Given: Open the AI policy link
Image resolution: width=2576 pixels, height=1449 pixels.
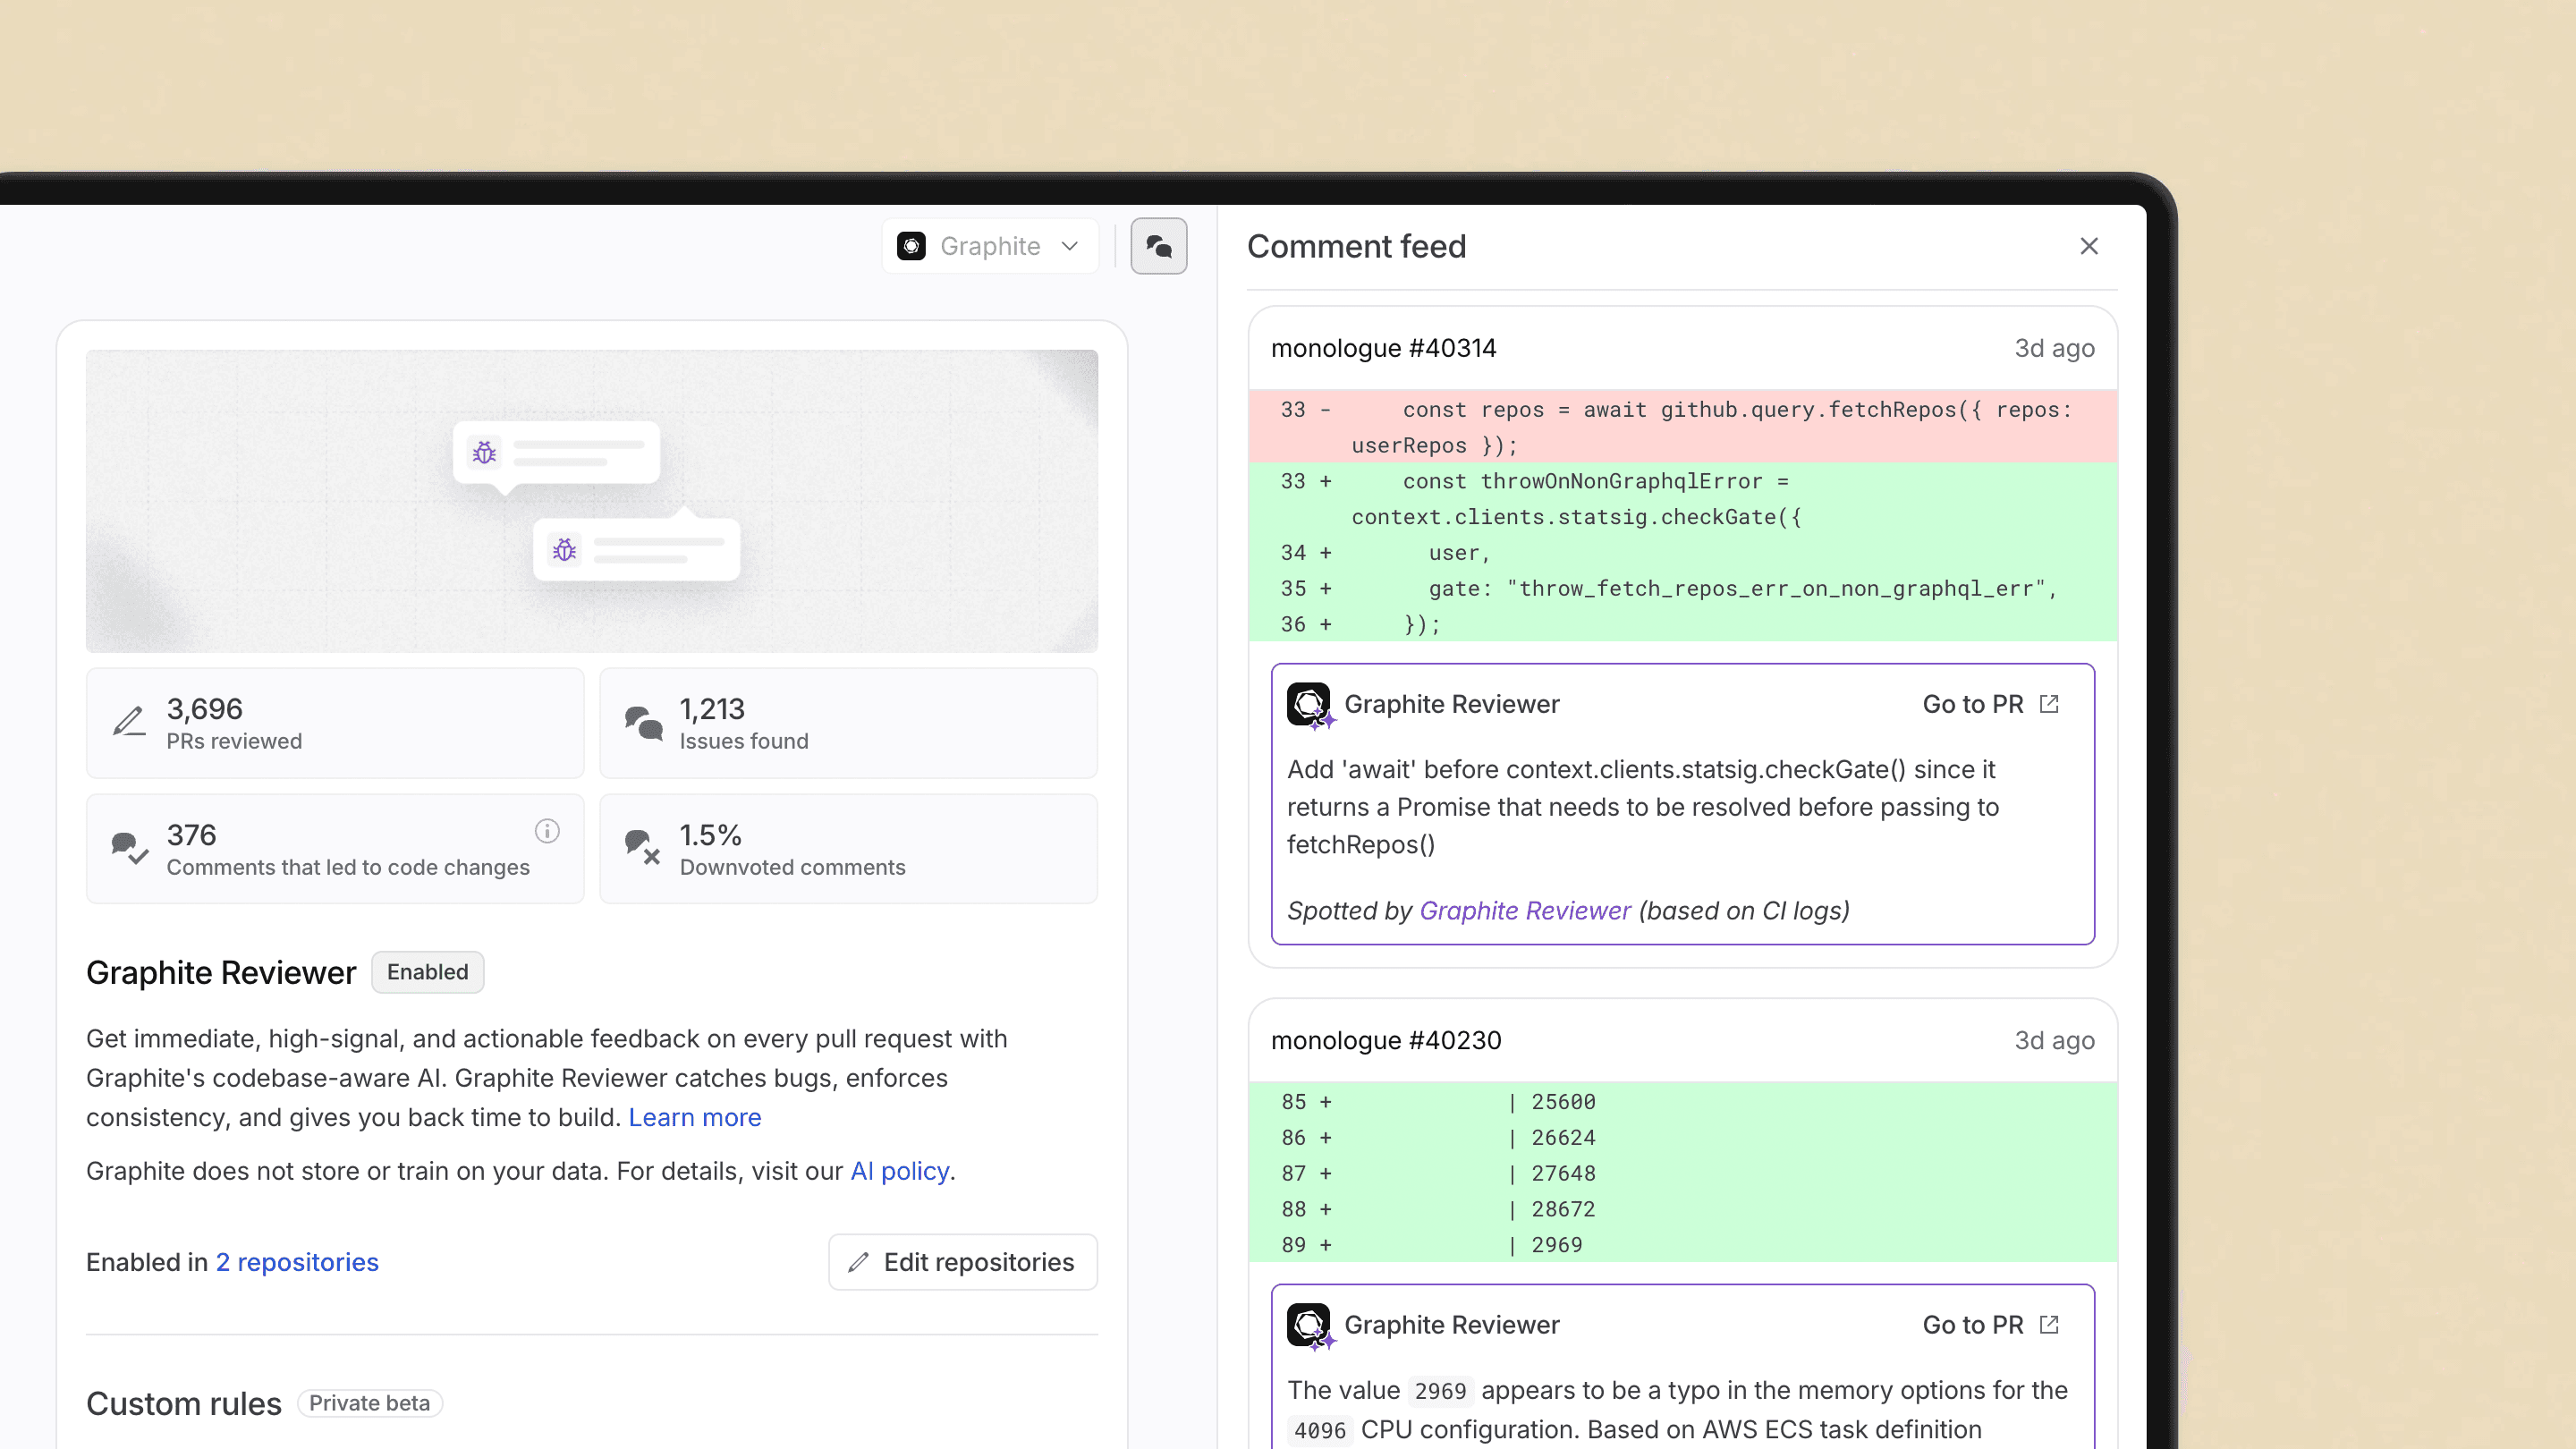Looking at the screenshot, I should point(899,1171).
